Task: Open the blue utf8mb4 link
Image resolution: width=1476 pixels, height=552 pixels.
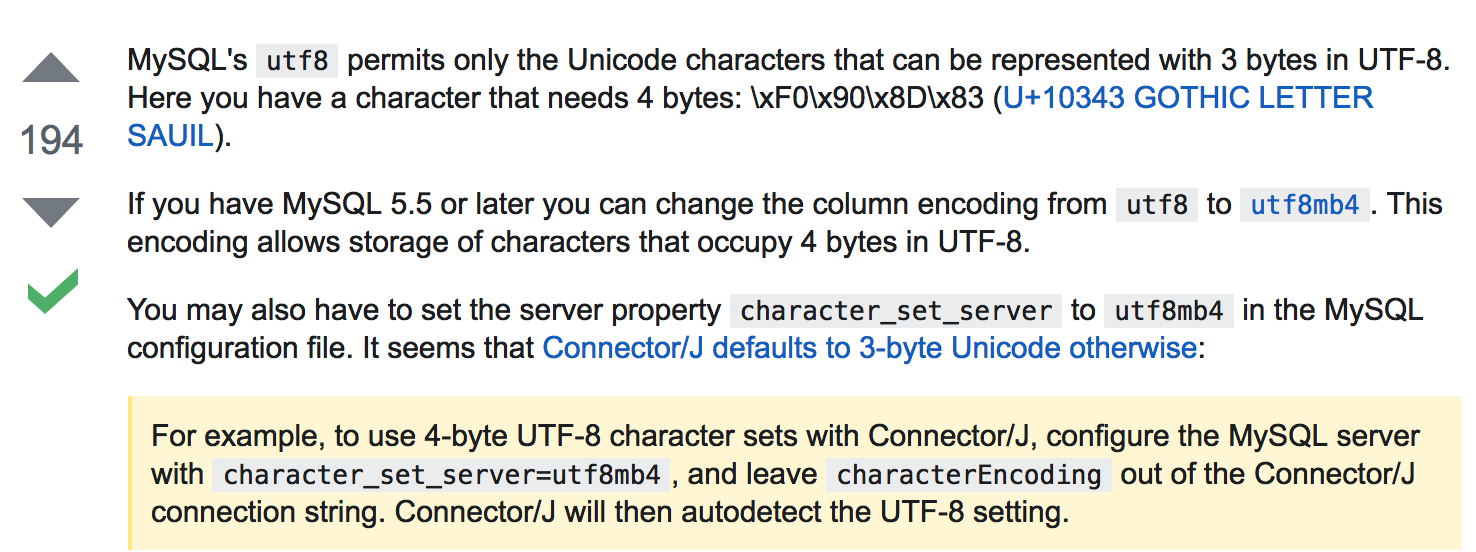Action: point(1306,205)
